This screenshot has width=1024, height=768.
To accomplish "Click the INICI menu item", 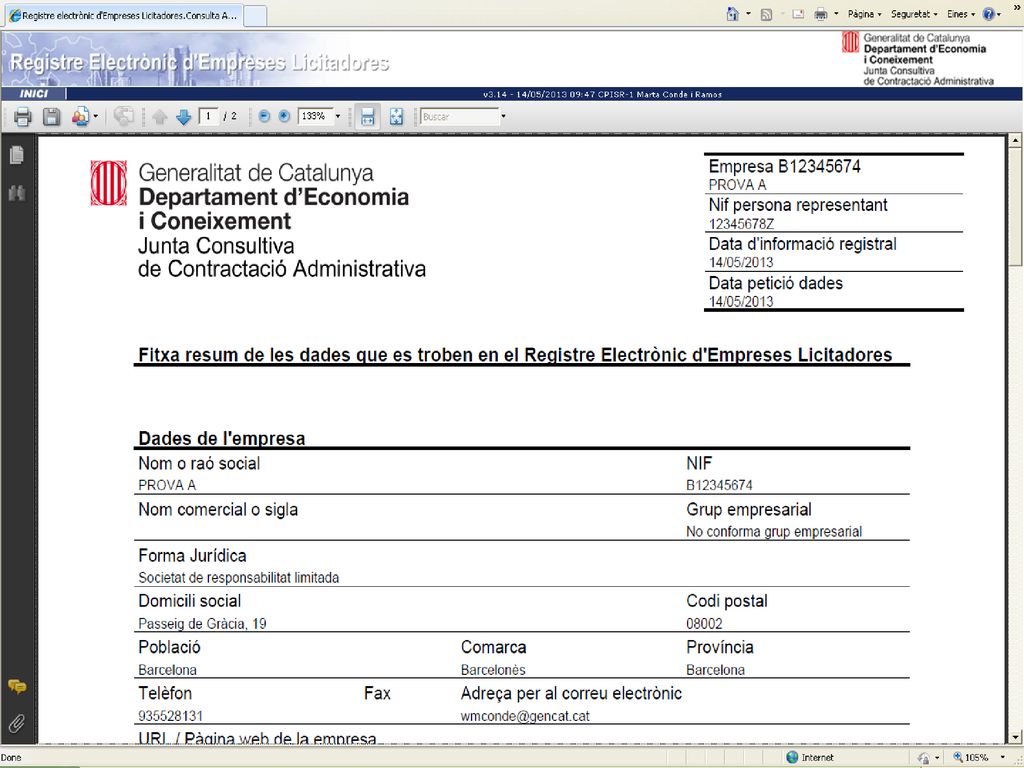I will click(x=34, y=94).
